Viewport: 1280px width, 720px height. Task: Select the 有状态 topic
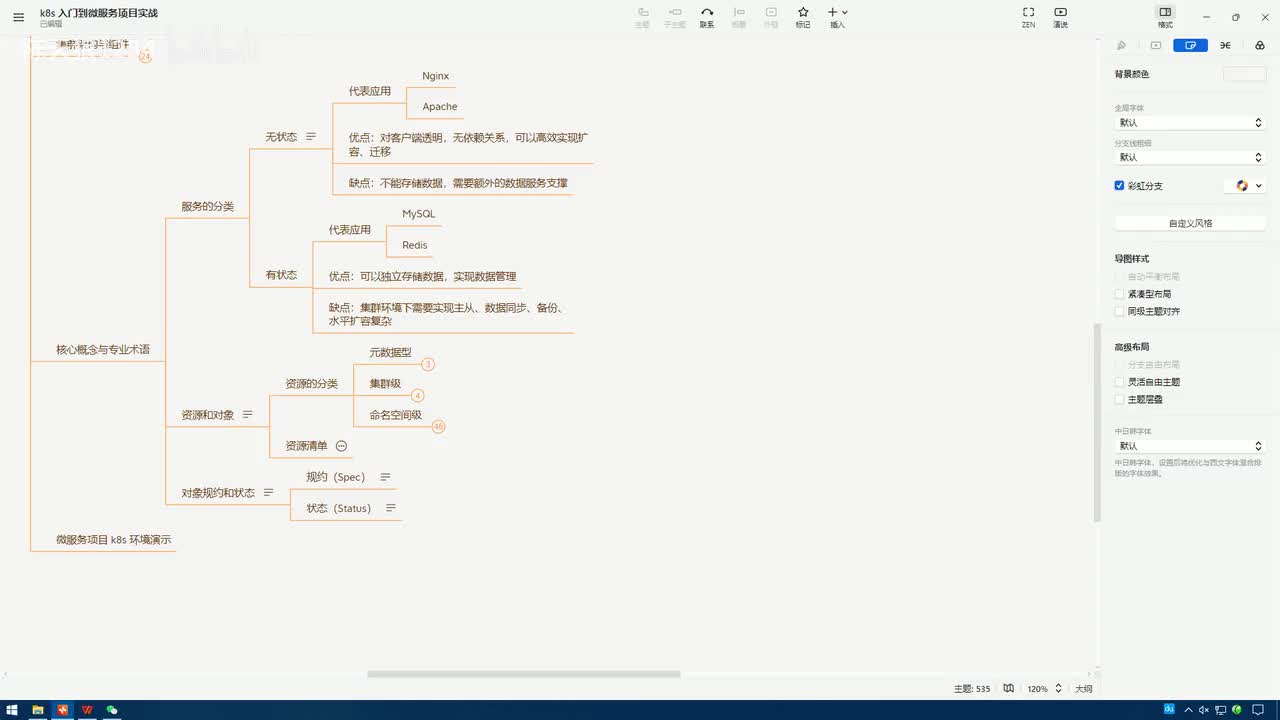281,275
